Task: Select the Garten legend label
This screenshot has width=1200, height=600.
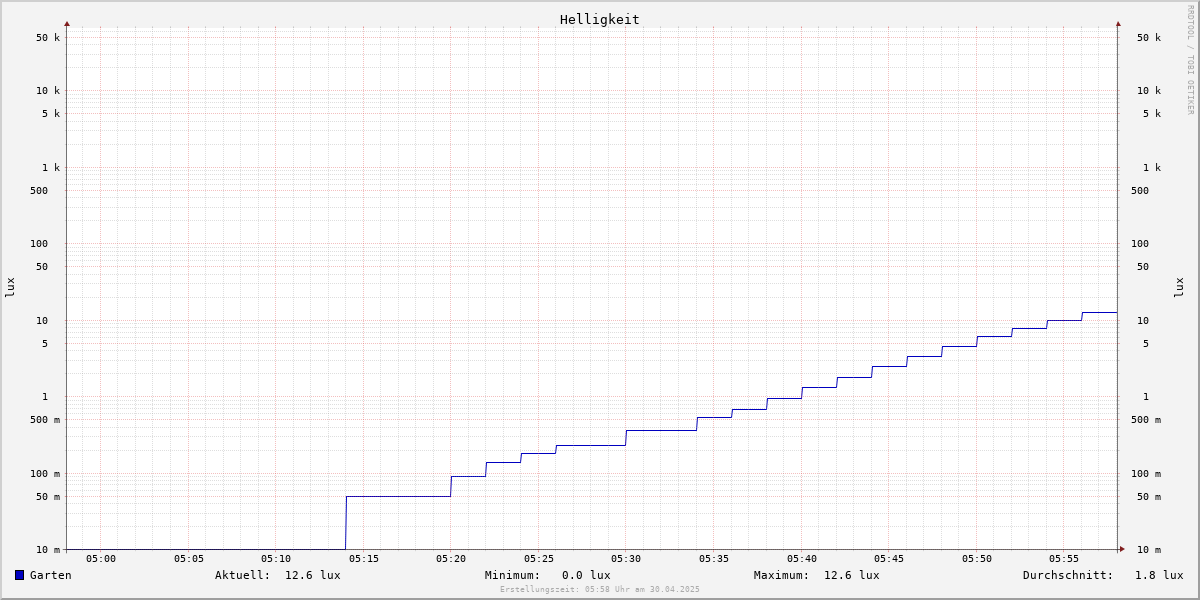Action: click(x=50, y=575)
